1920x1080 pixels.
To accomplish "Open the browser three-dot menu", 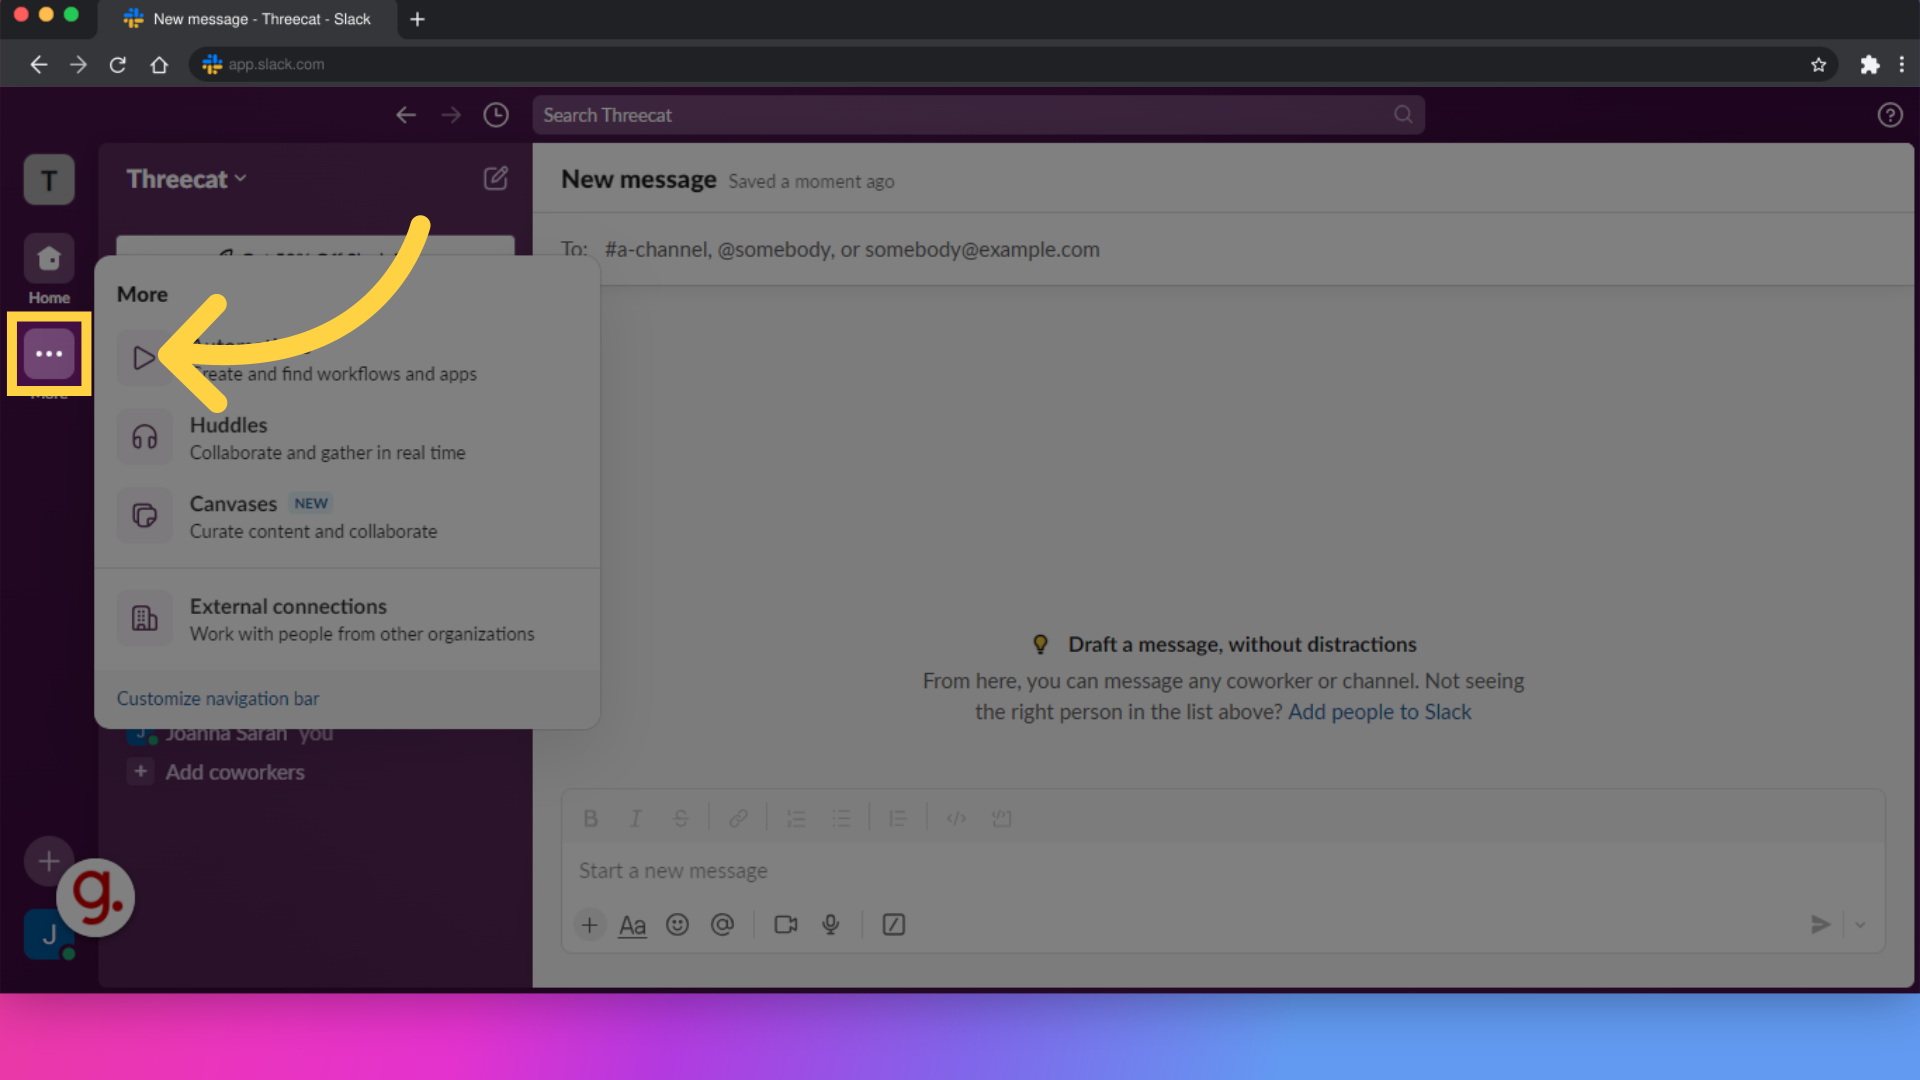I will (x=1901, y=64).
